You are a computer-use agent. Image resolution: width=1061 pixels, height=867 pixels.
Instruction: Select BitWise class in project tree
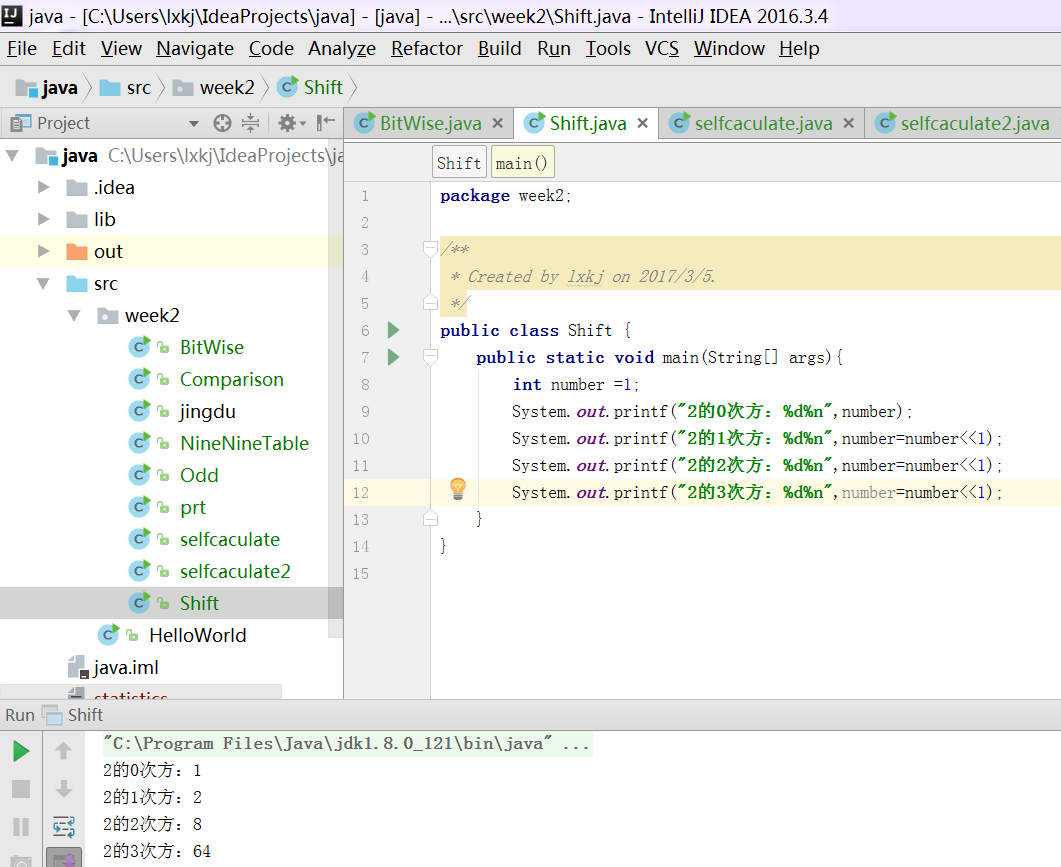[212, 347]
